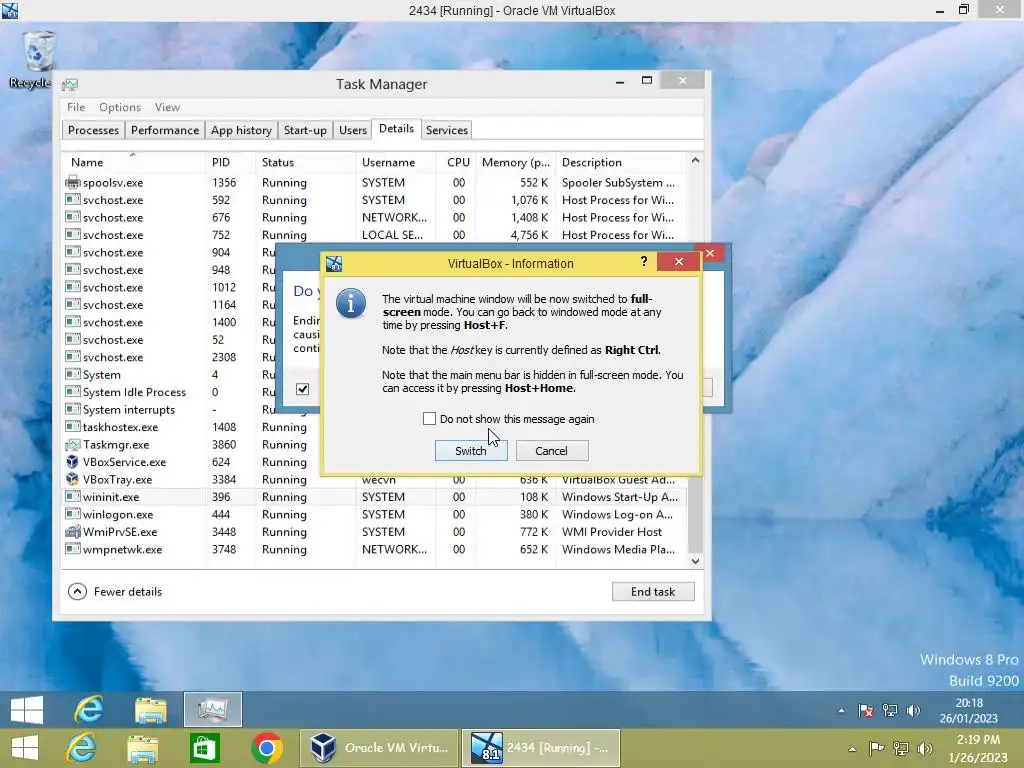Image resolution: width=1024 pixels, height=768 pixels.
Task: Sort by the CPU column header
Action: click(458, 162)
